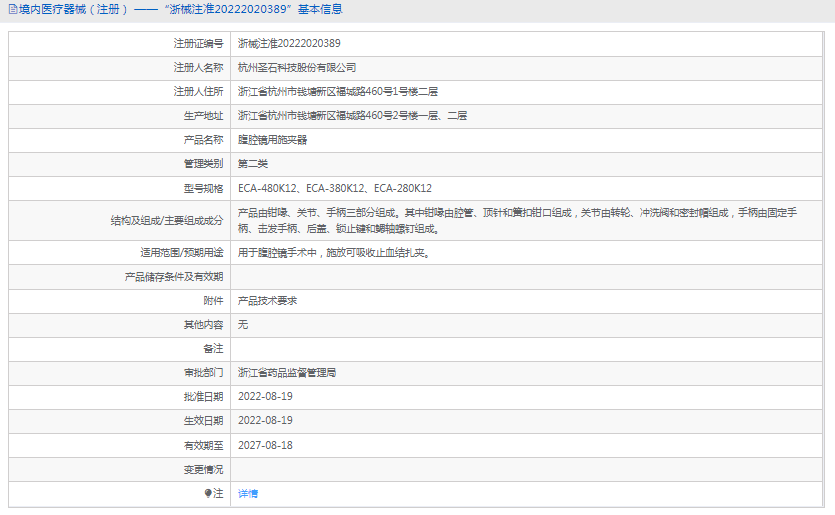This screenshot has height=515, width=835.
Task: Click the 注册人住所 label
Action: (x=199, y=92)
